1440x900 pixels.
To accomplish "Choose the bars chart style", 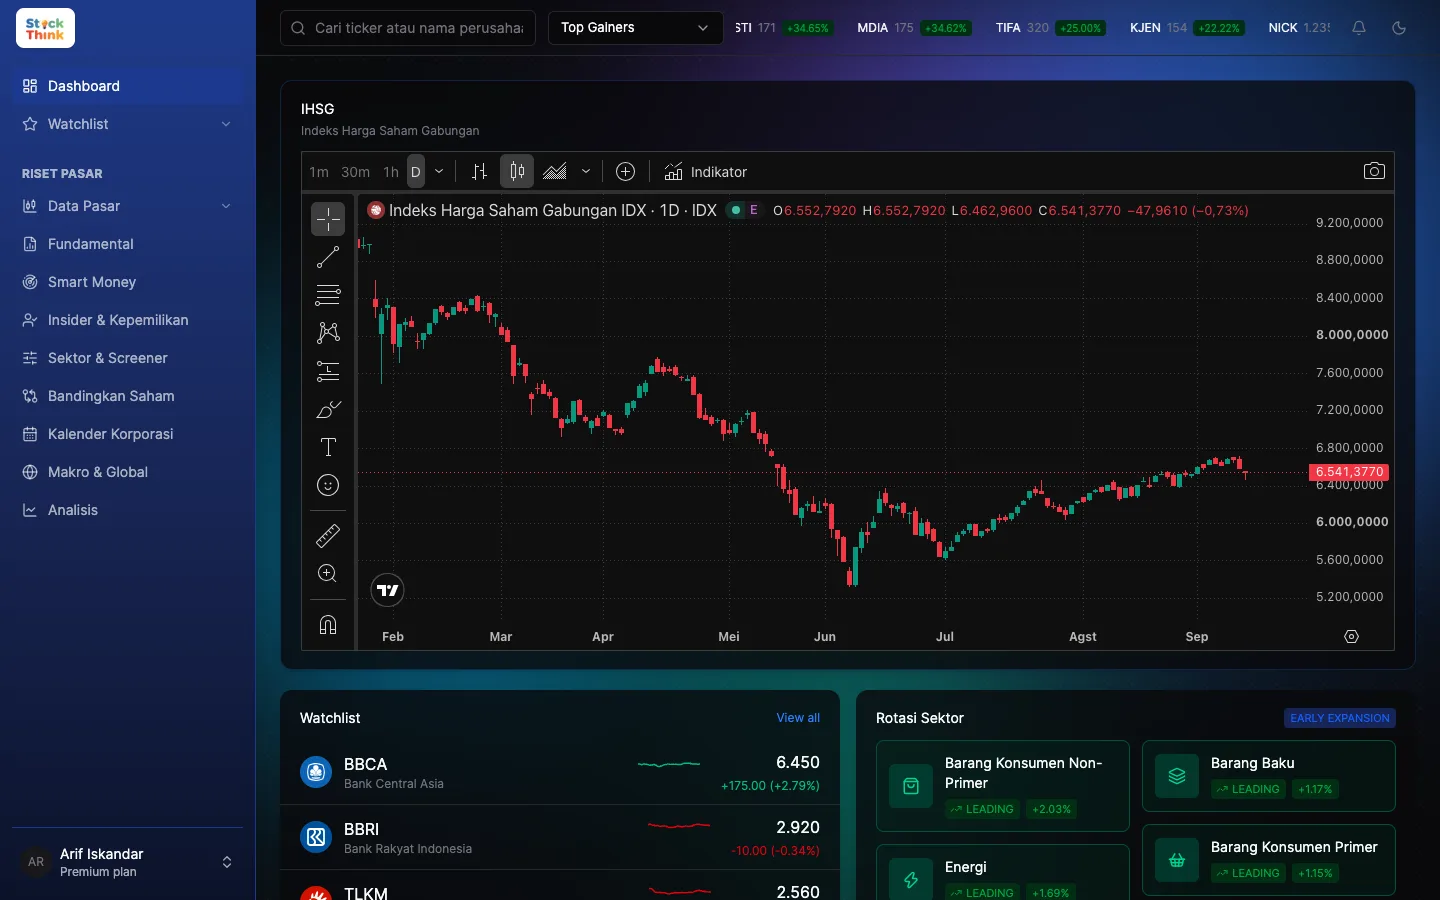I will pyautogui.click(x=479, y=172).
